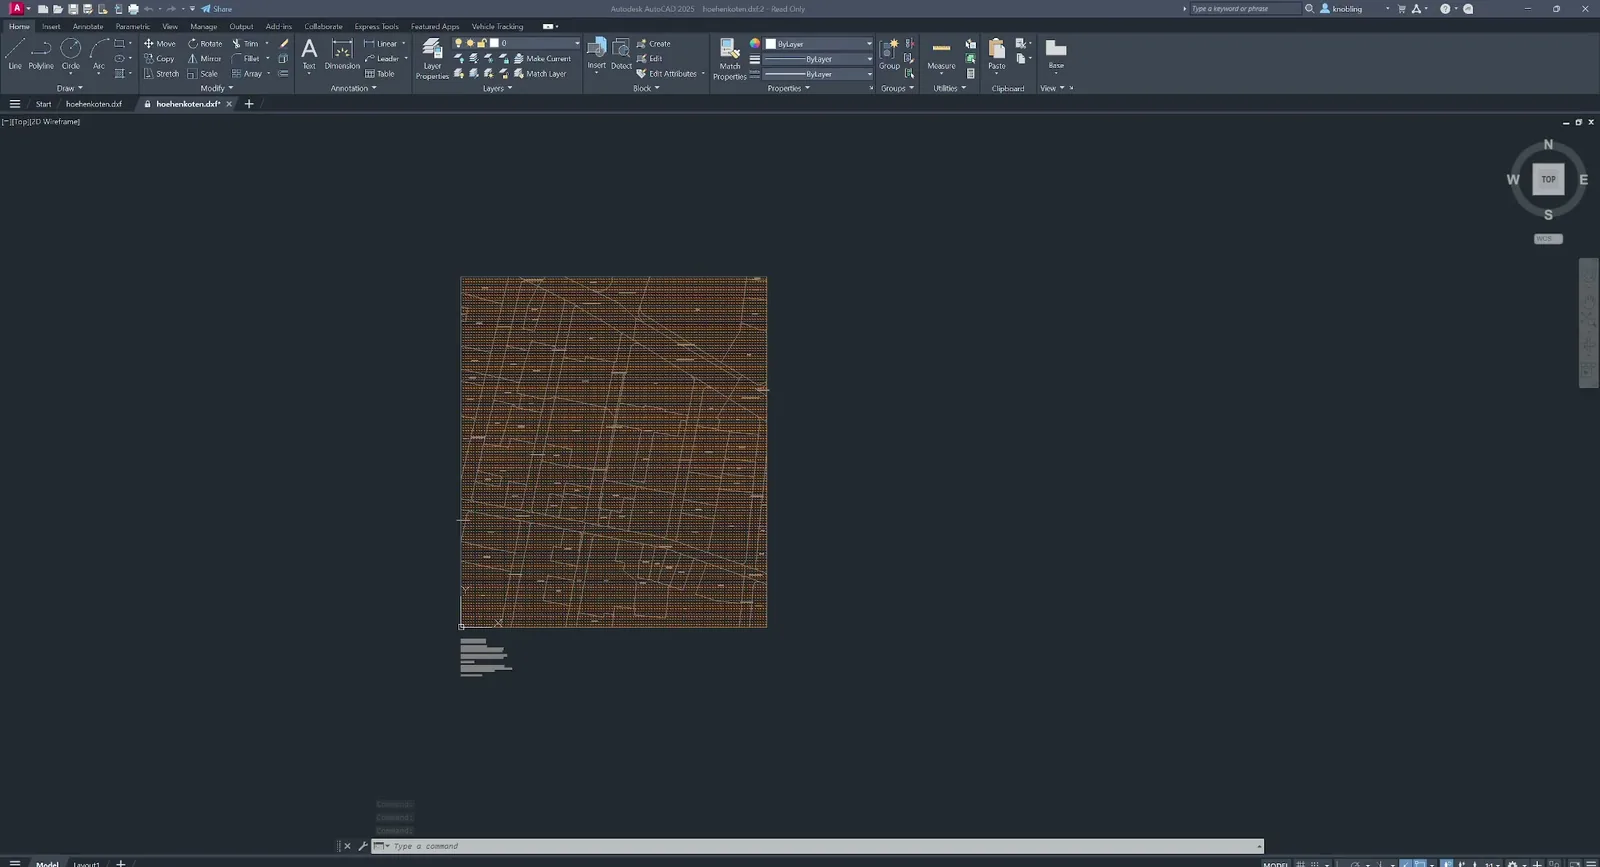Open Layer Properties manager
The width and height of the screenshot is (1600, 867).
432,59
